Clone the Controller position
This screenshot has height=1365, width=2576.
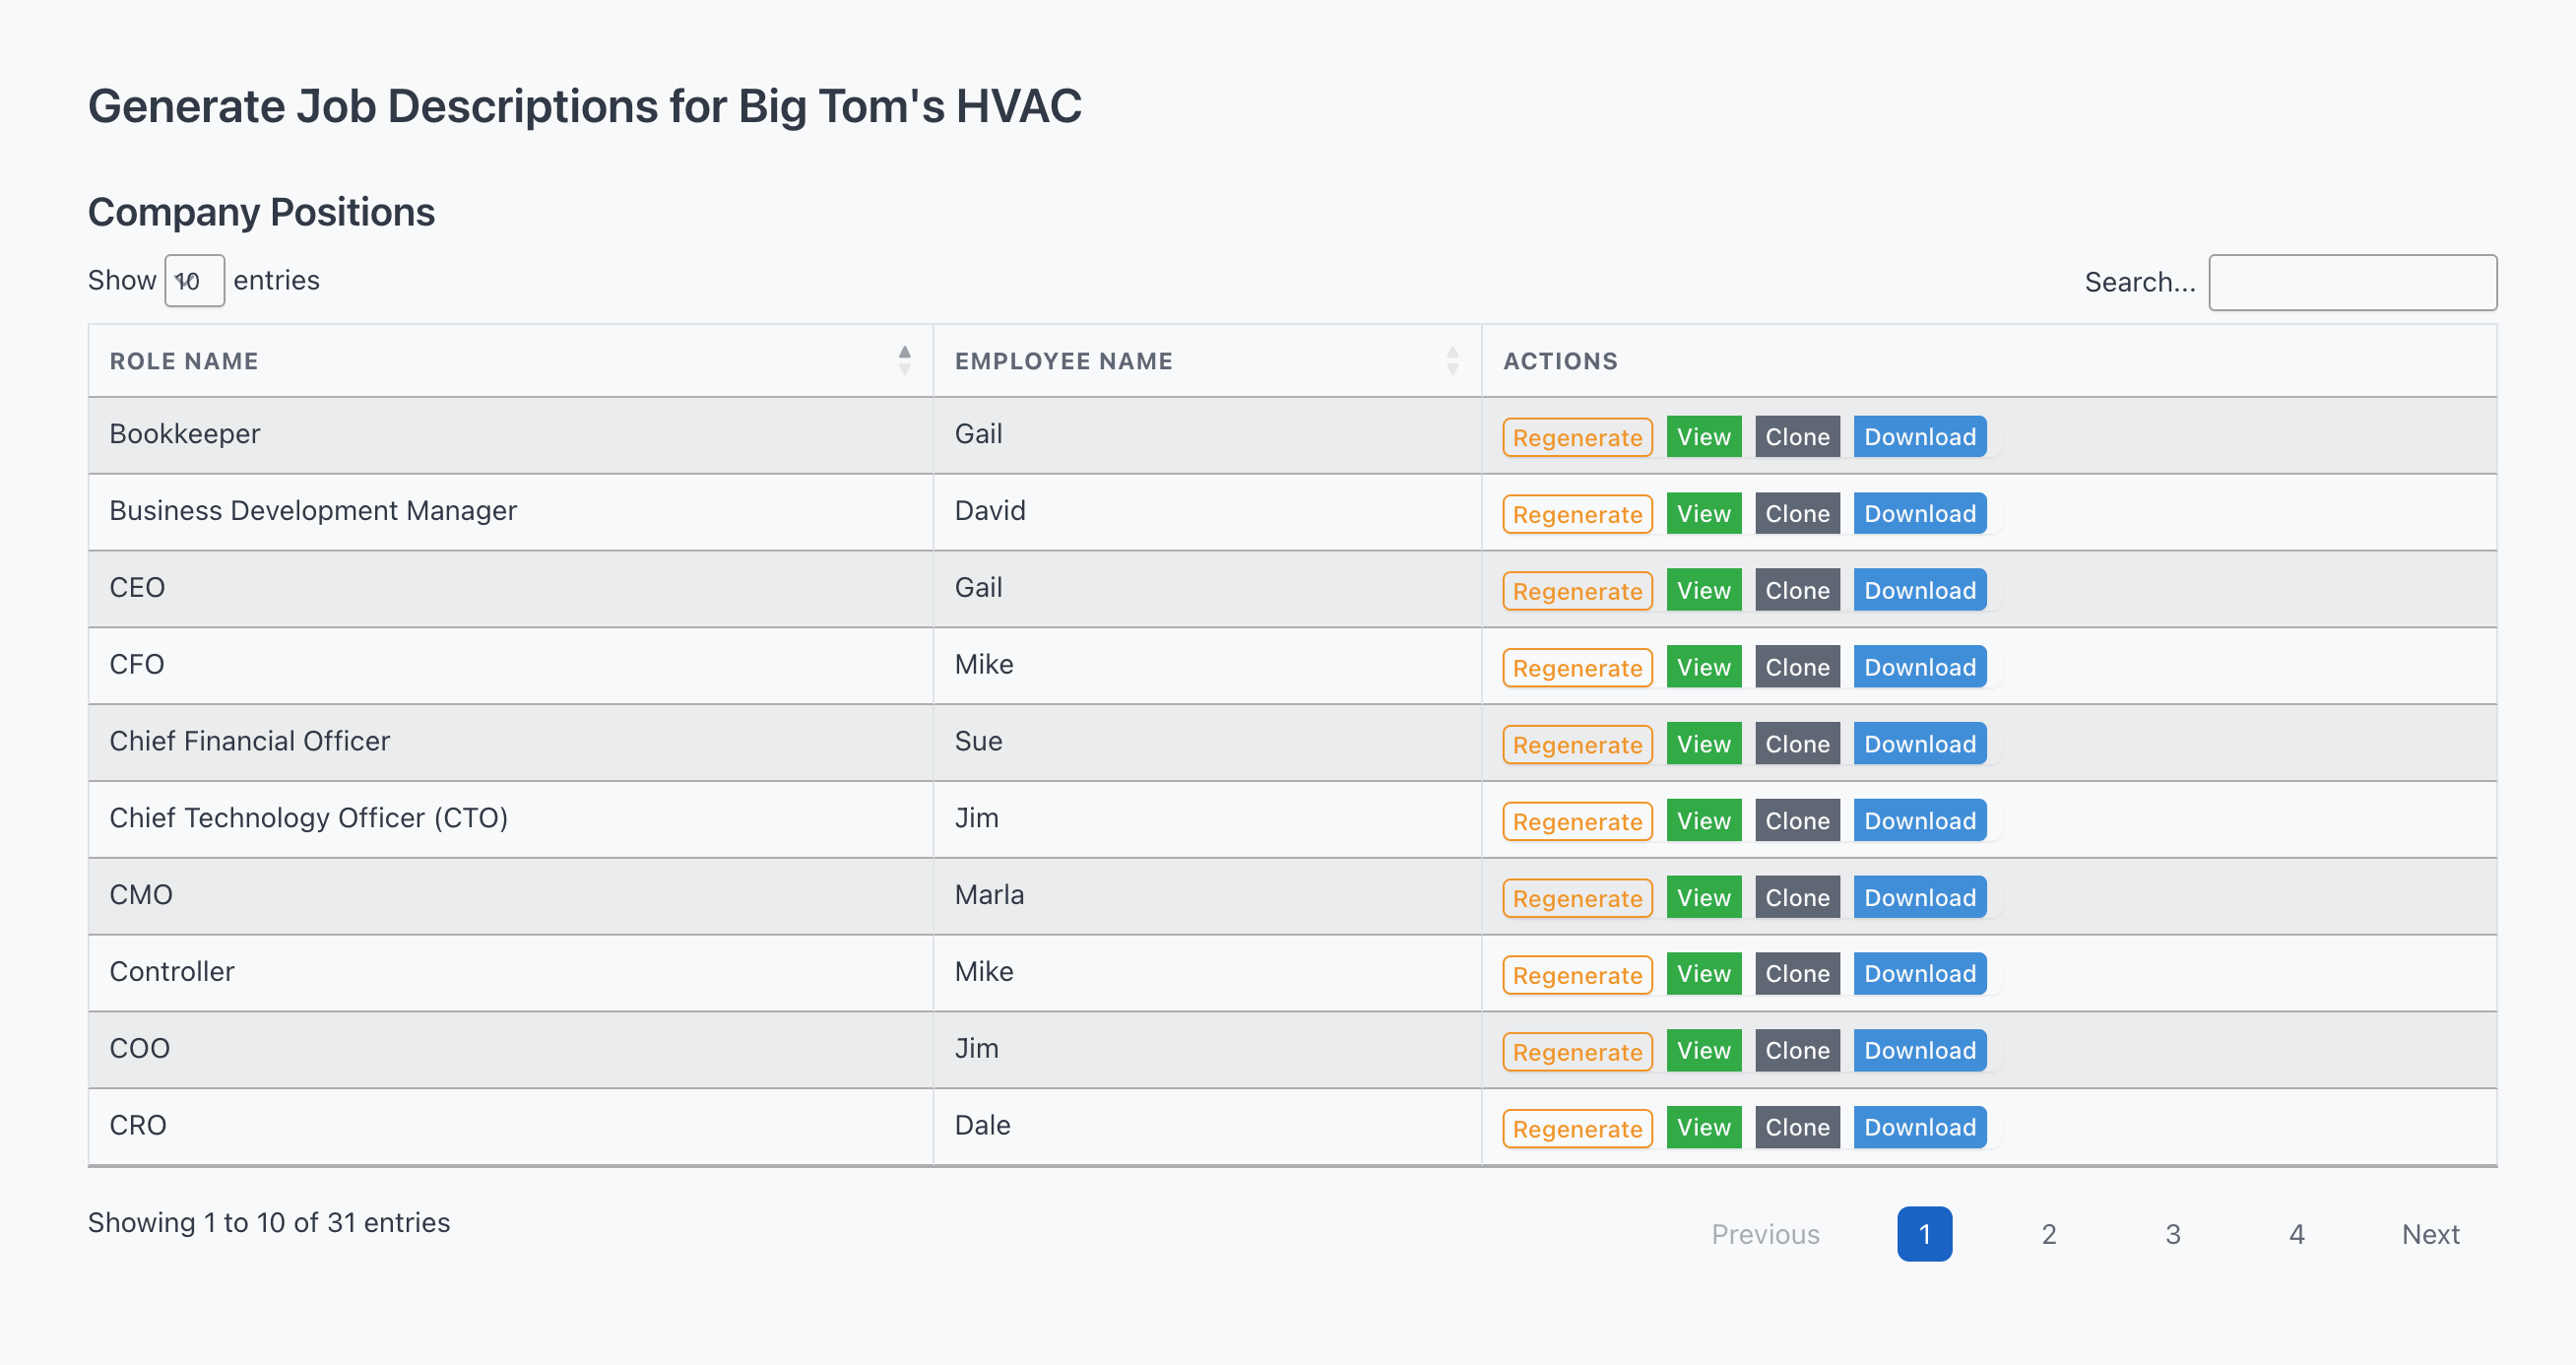point(1797,974)
